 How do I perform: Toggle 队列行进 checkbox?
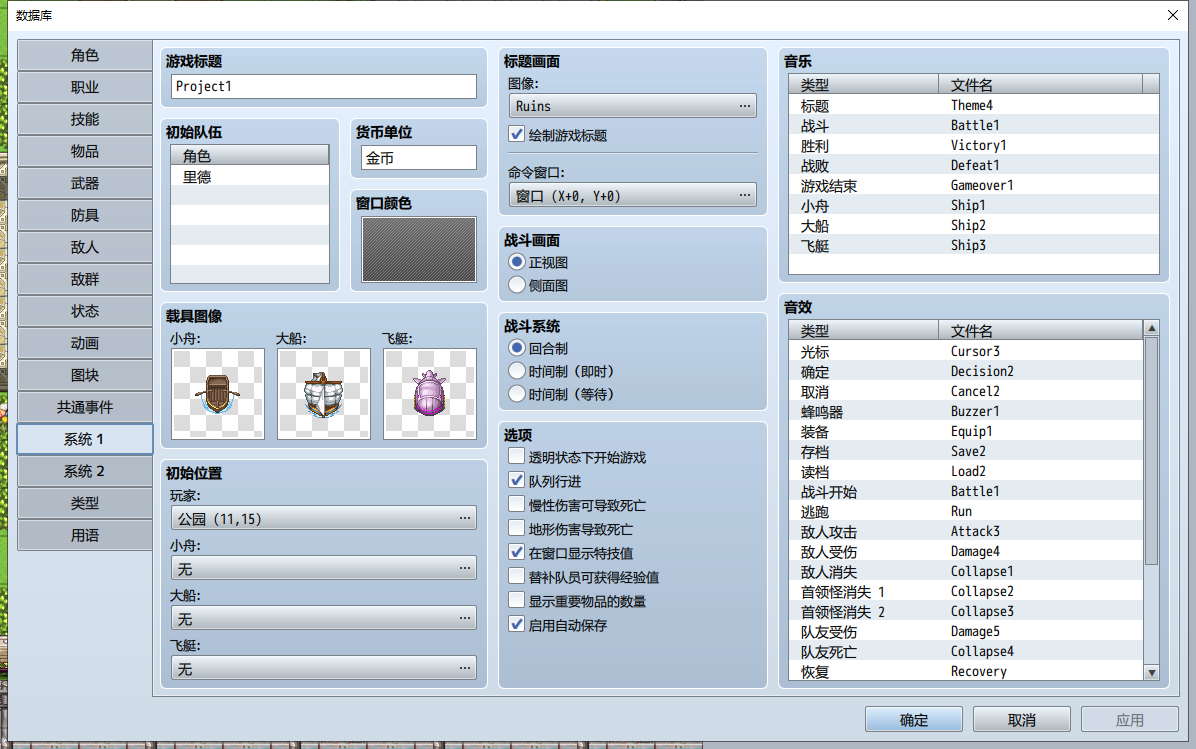(516, 481)
